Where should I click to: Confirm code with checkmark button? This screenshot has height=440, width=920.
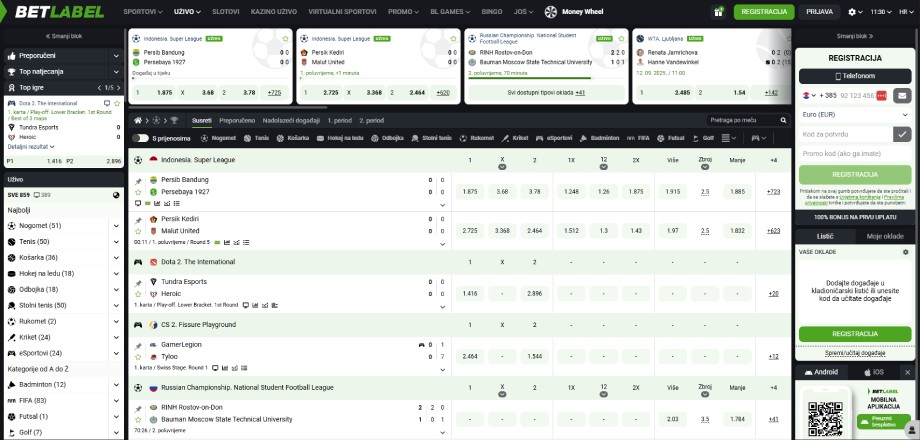pos(902,134)
